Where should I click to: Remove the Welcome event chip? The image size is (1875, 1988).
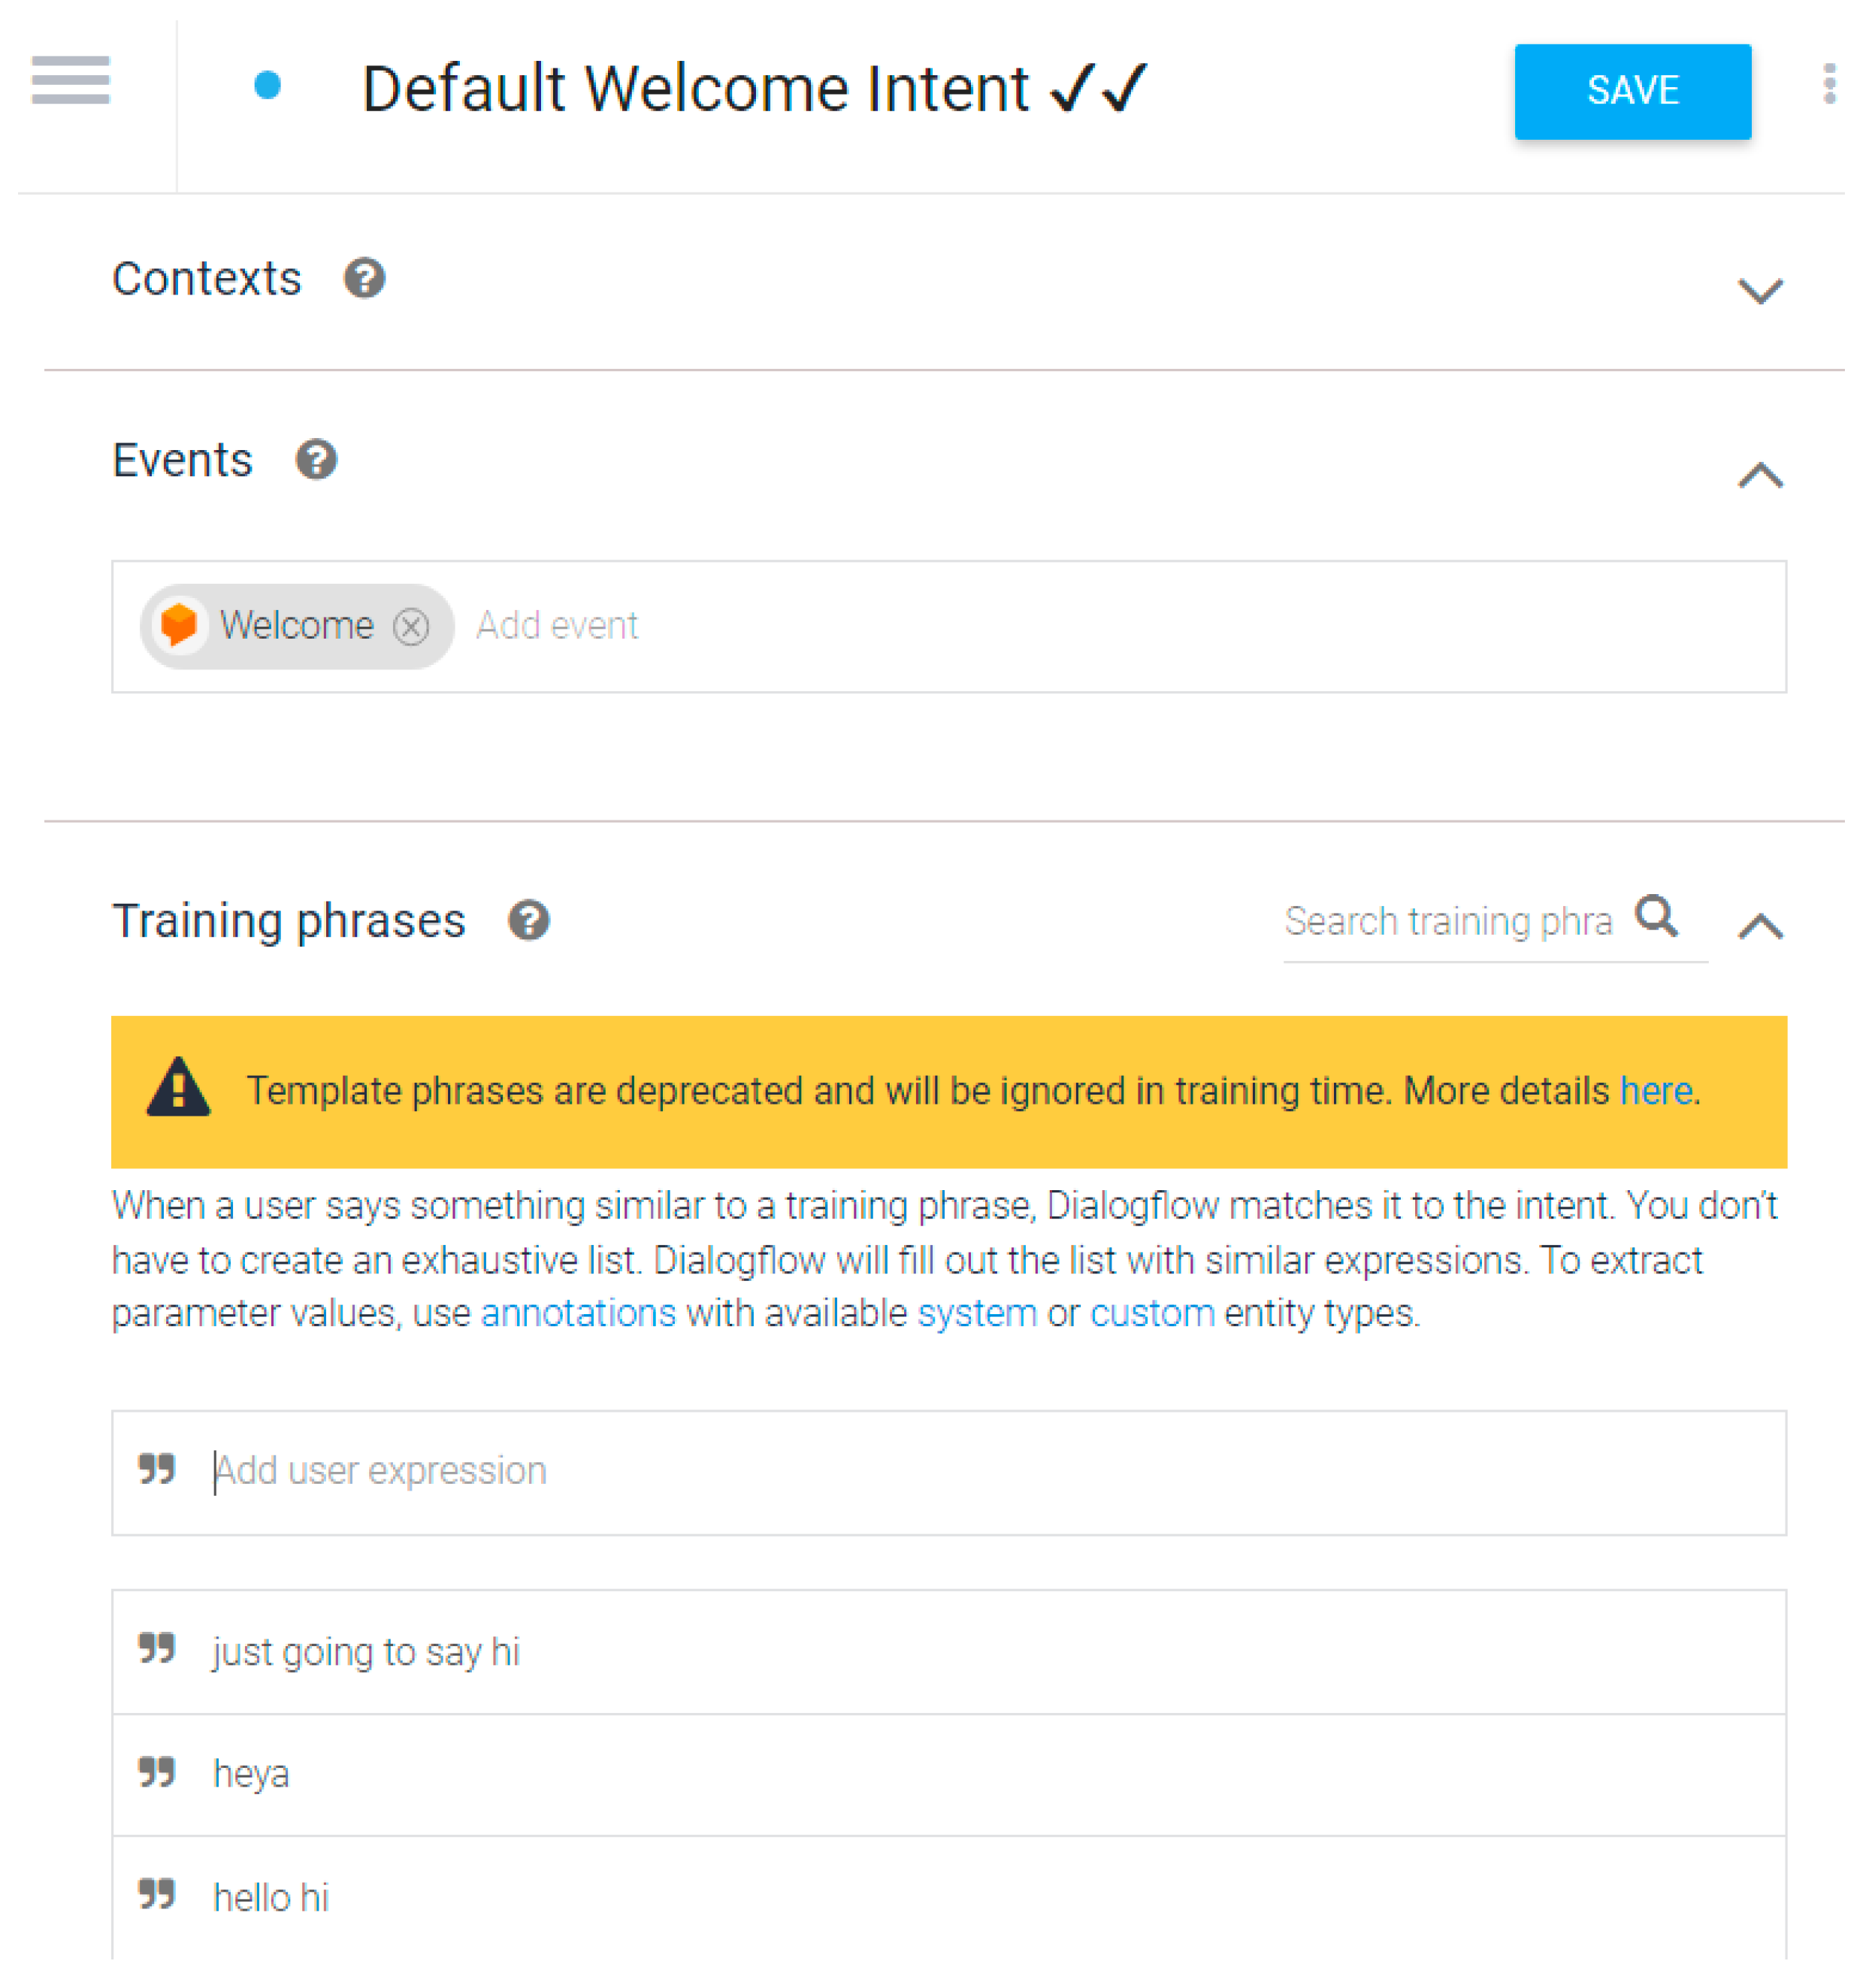click(x=411, y=627)
